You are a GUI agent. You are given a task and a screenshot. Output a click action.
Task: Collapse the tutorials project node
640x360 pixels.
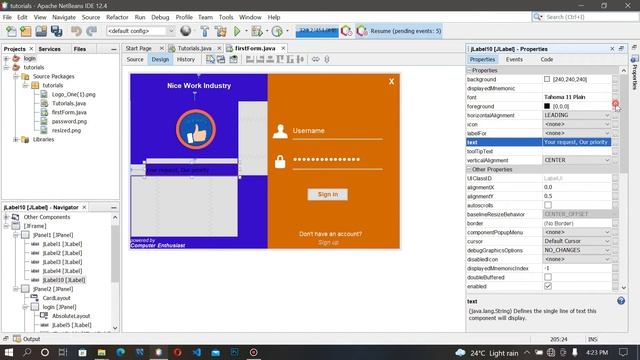(6, 67)
